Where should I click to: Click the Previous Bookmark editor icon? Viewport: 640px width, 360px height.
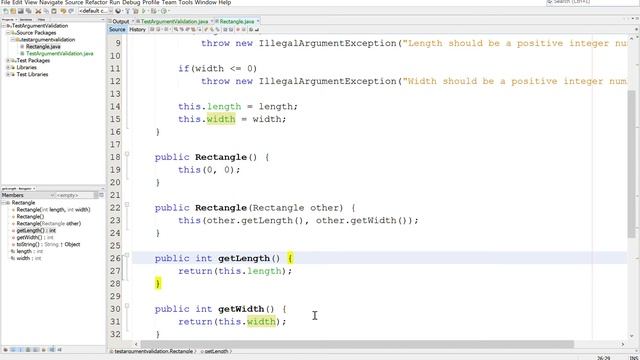click(206, 29)
